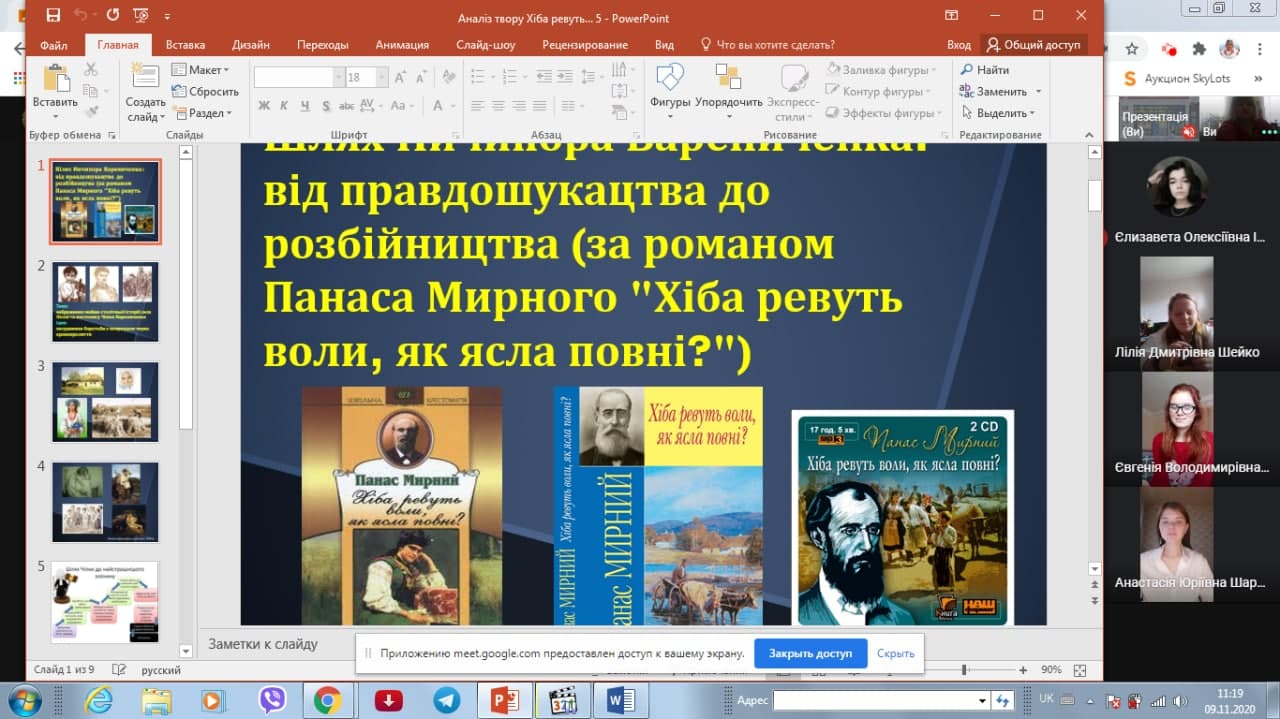Image resolution: width=1280 pixels, height=719 pixels.
Task: Select slide 4 thumbnail in slide panel
Action: (105, 502)
